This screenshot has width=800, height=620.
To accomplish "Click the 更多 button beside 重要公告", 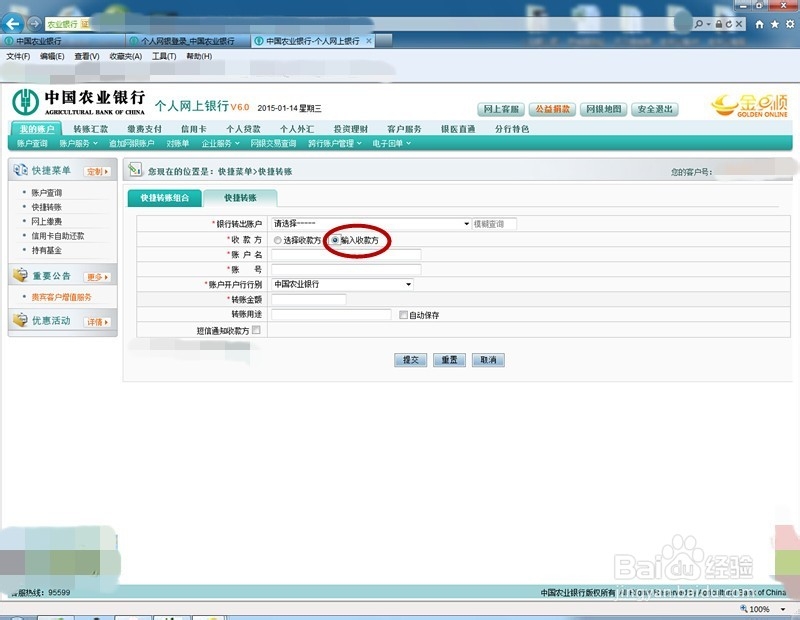I will tap(97, 277).
